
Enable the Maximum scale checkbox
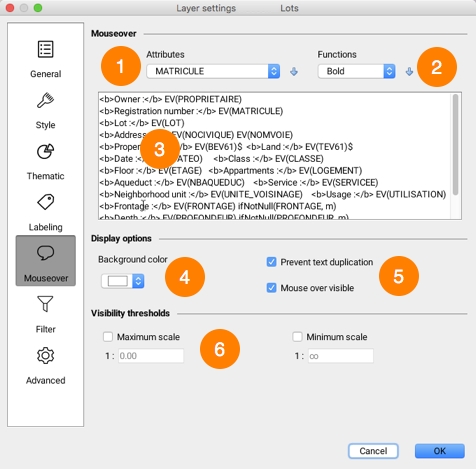coord(108,337)
